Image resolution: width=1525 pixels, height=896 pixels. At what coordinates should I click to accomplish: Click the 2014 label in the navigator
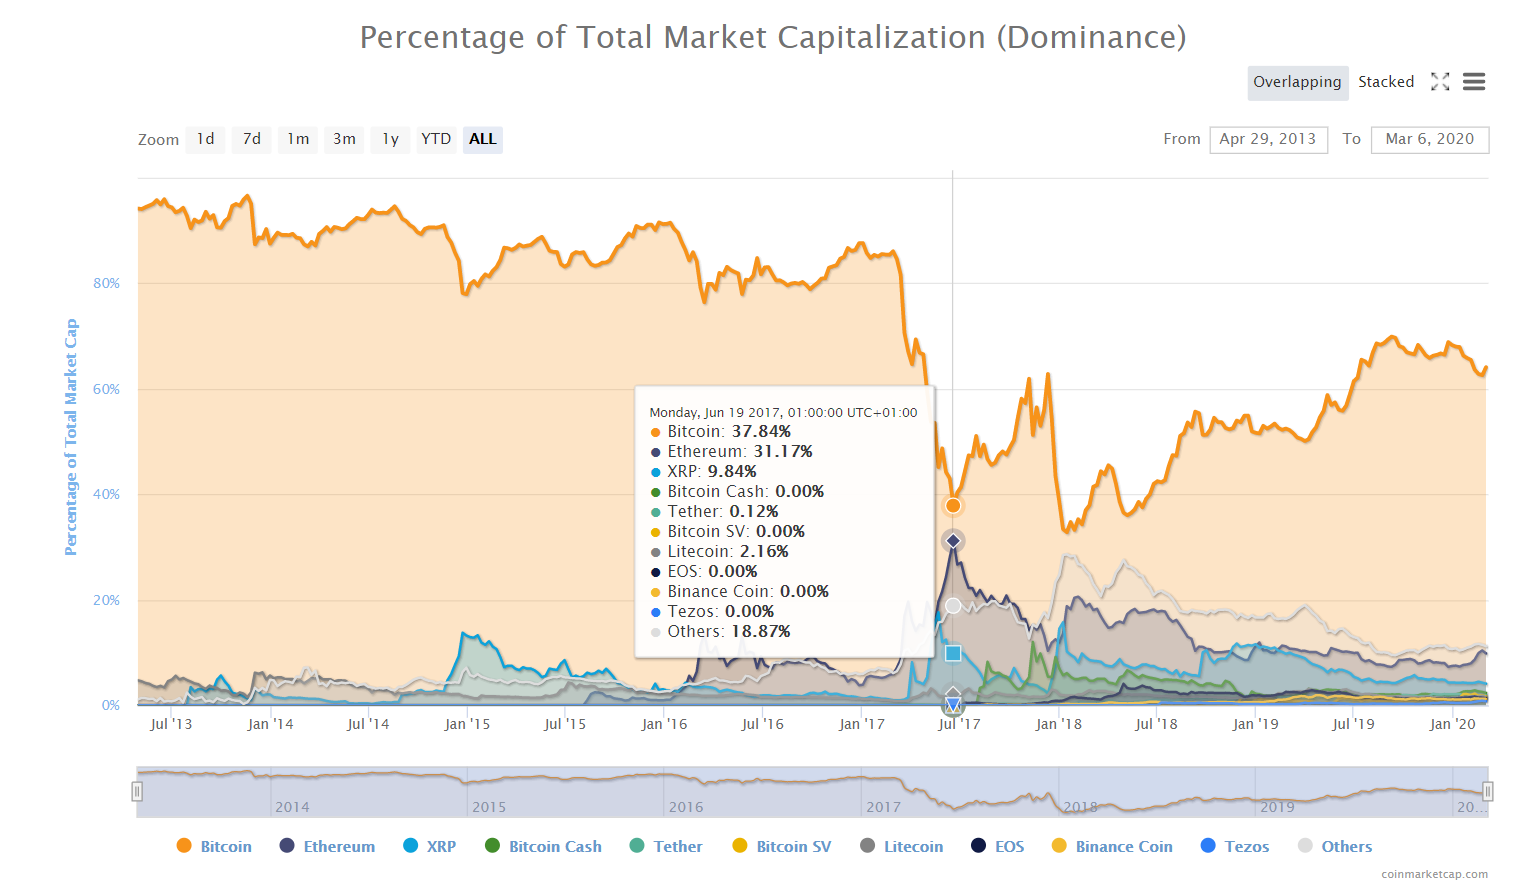[292, 807]
